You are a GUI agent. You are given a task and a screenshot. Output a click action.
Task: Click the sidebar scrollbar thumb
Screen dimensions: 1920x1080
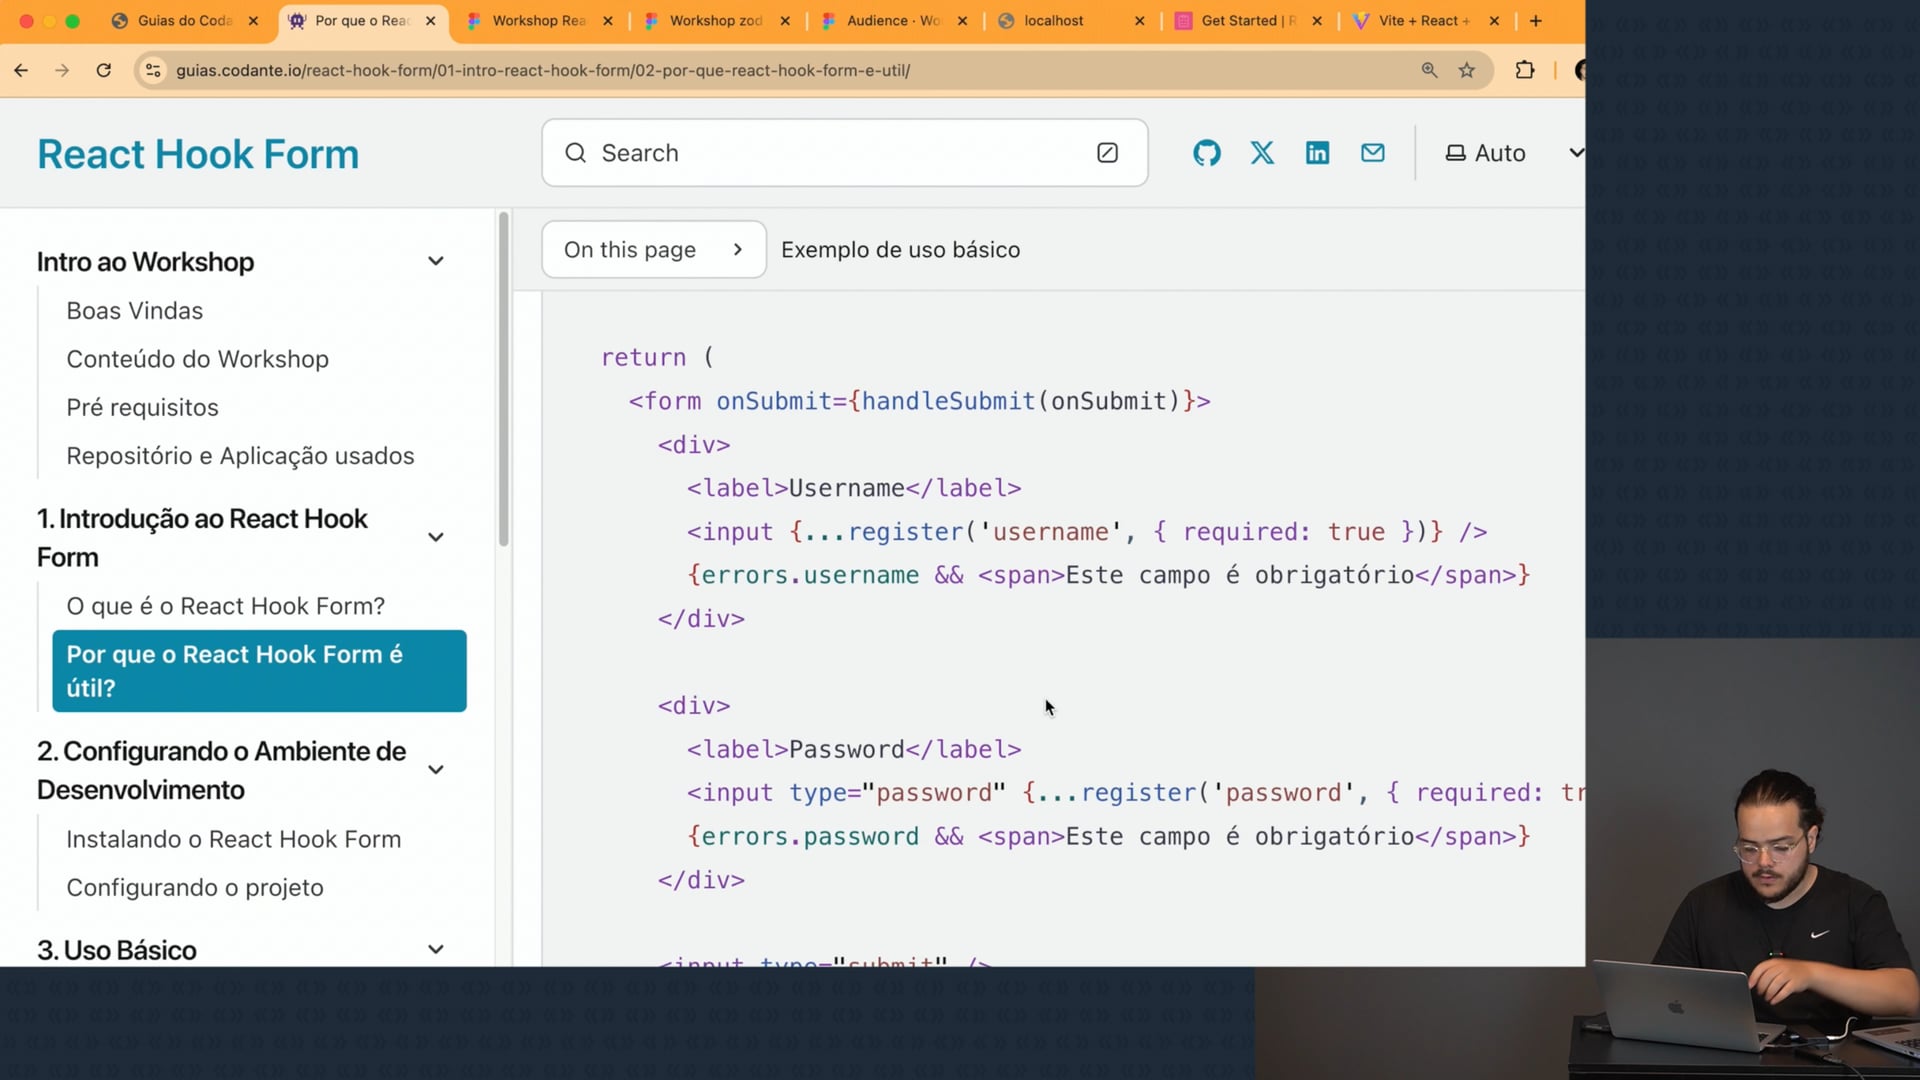(x=504, y=378)
